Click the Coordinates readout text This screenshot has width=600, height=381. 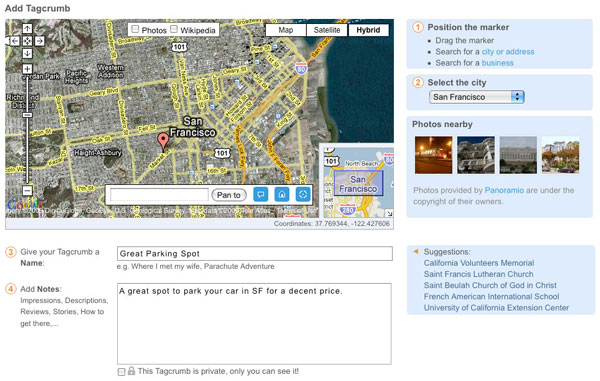click(331, 224)
